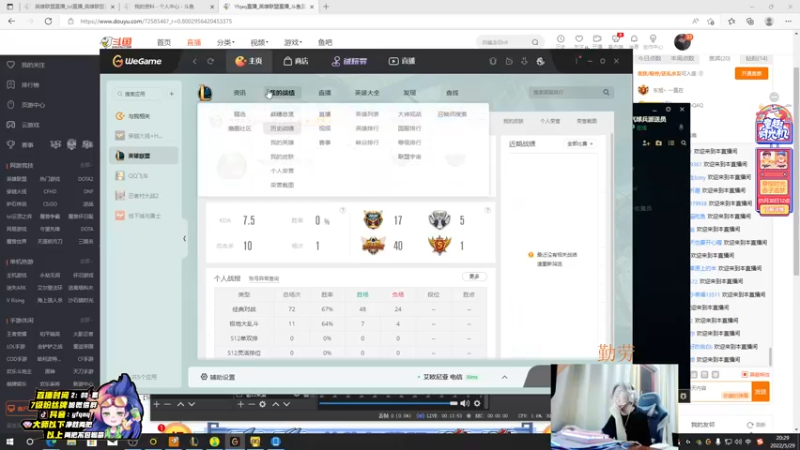Image resolution: width=800 pixels, height=450 pixels.
Task: Open the 发现 tab in game nav
Action: 409,93
